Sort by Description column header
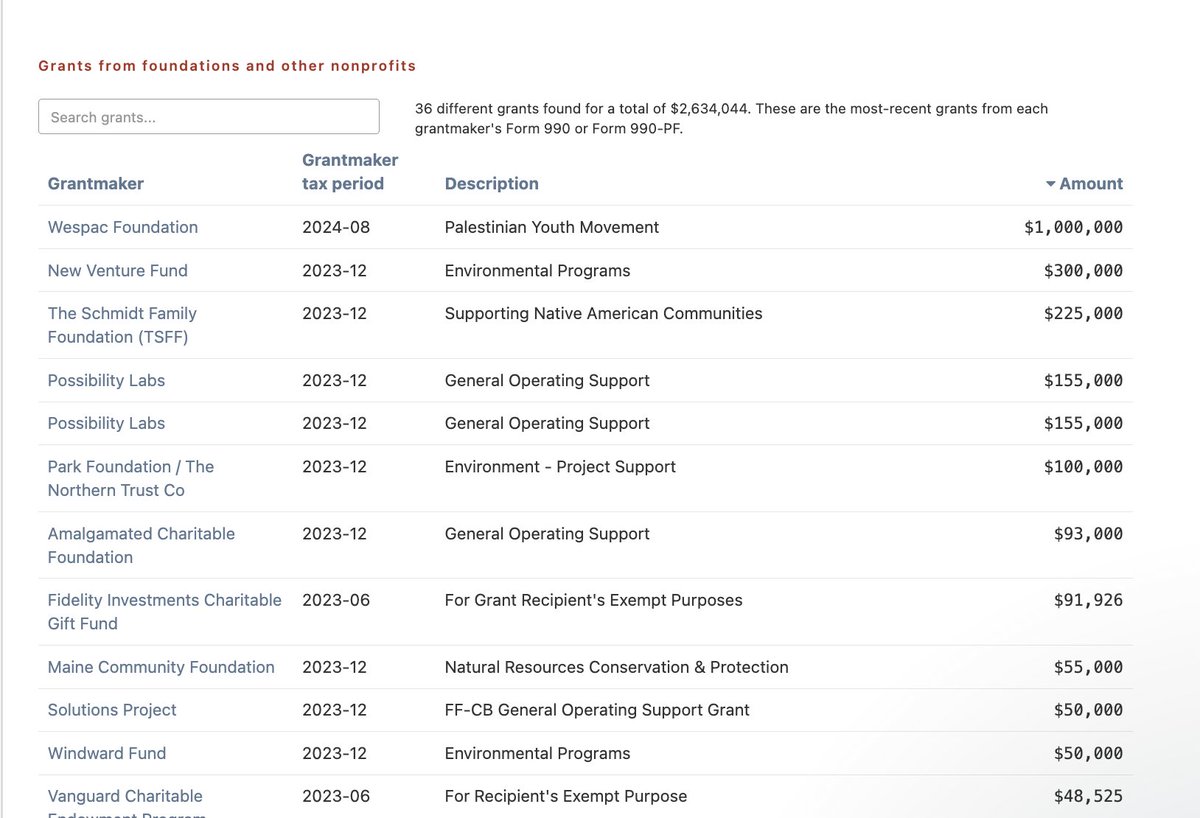The width and height of the screenshot is (1200, 818). [492, 184]
